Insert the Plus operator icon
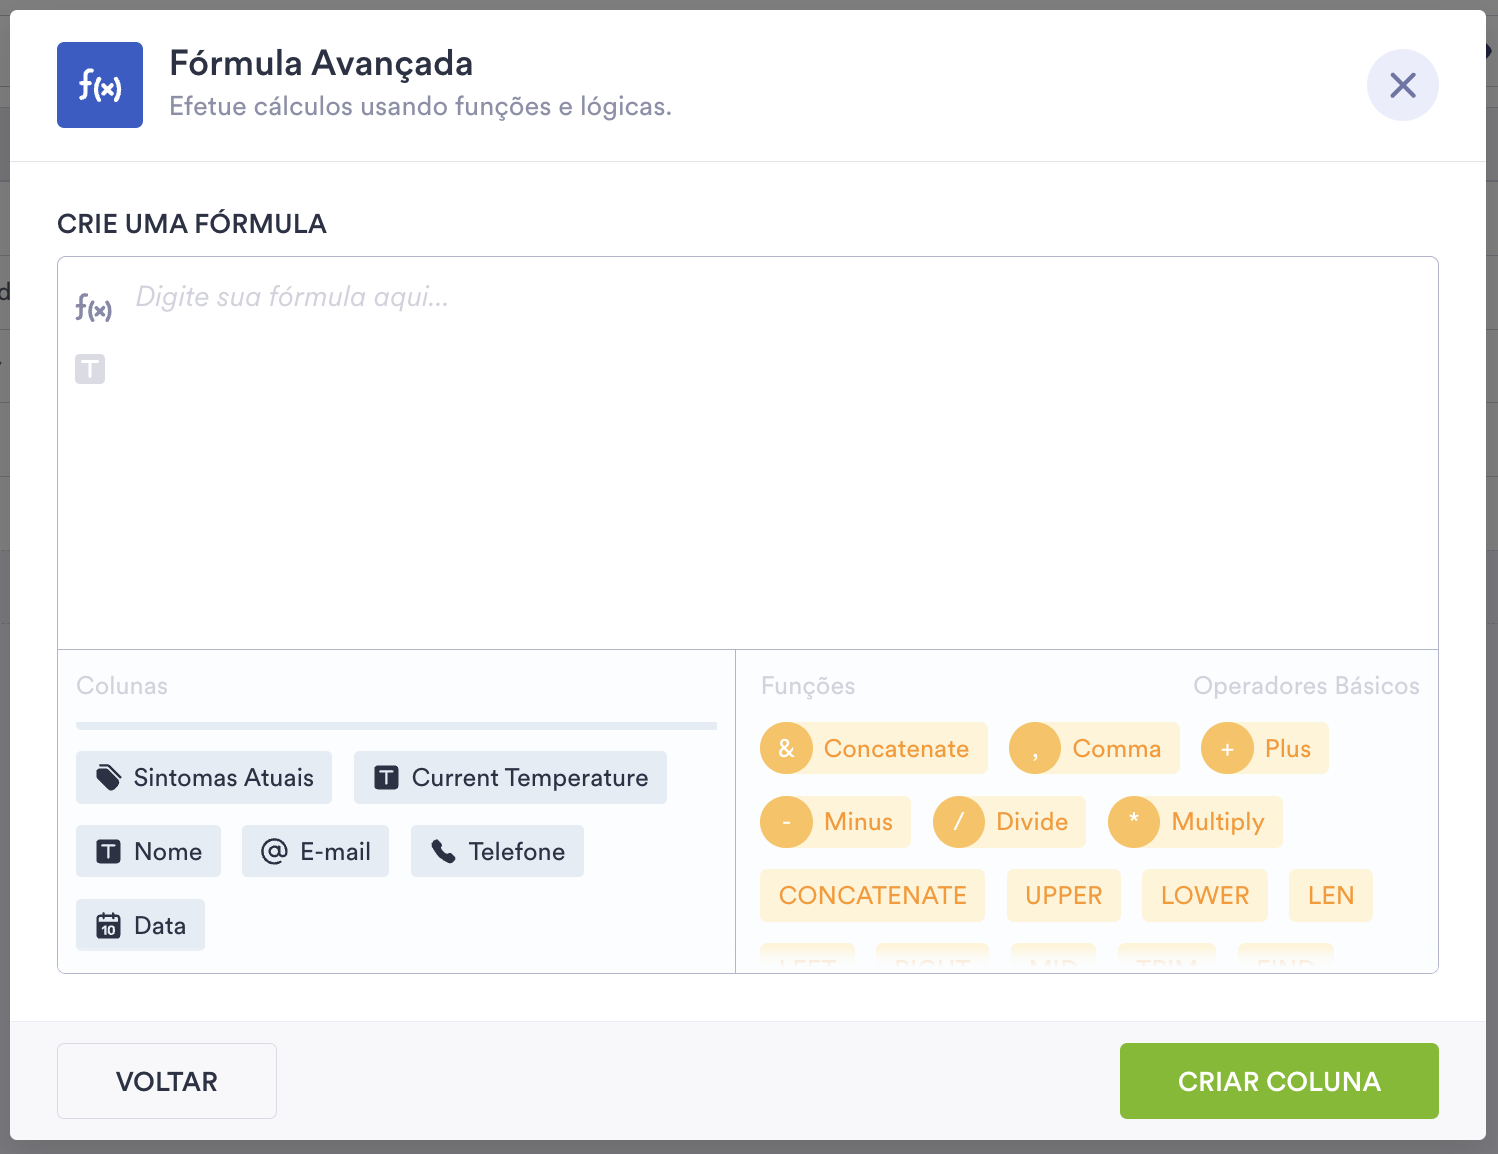The height and width of the screenshot is (1154, 1498). click(1227, 748)
